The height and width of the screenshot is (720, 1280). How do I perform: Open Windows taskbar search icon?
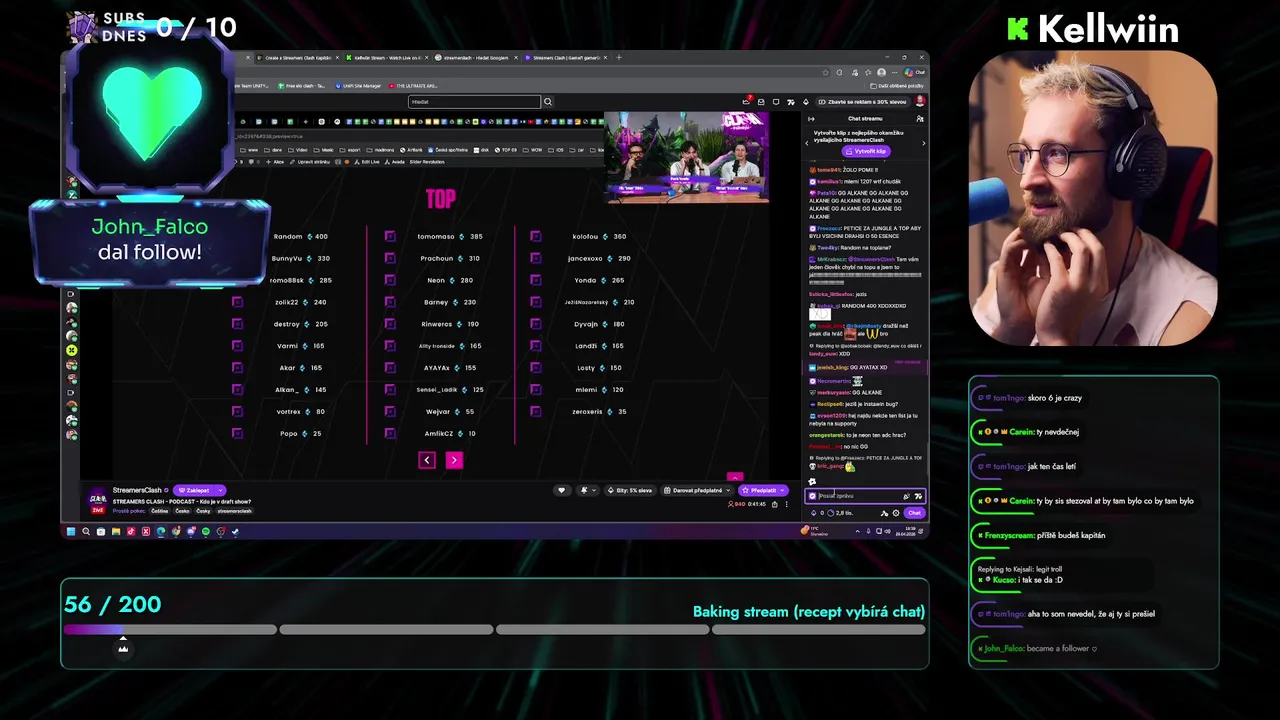click(x=85, y=531)
